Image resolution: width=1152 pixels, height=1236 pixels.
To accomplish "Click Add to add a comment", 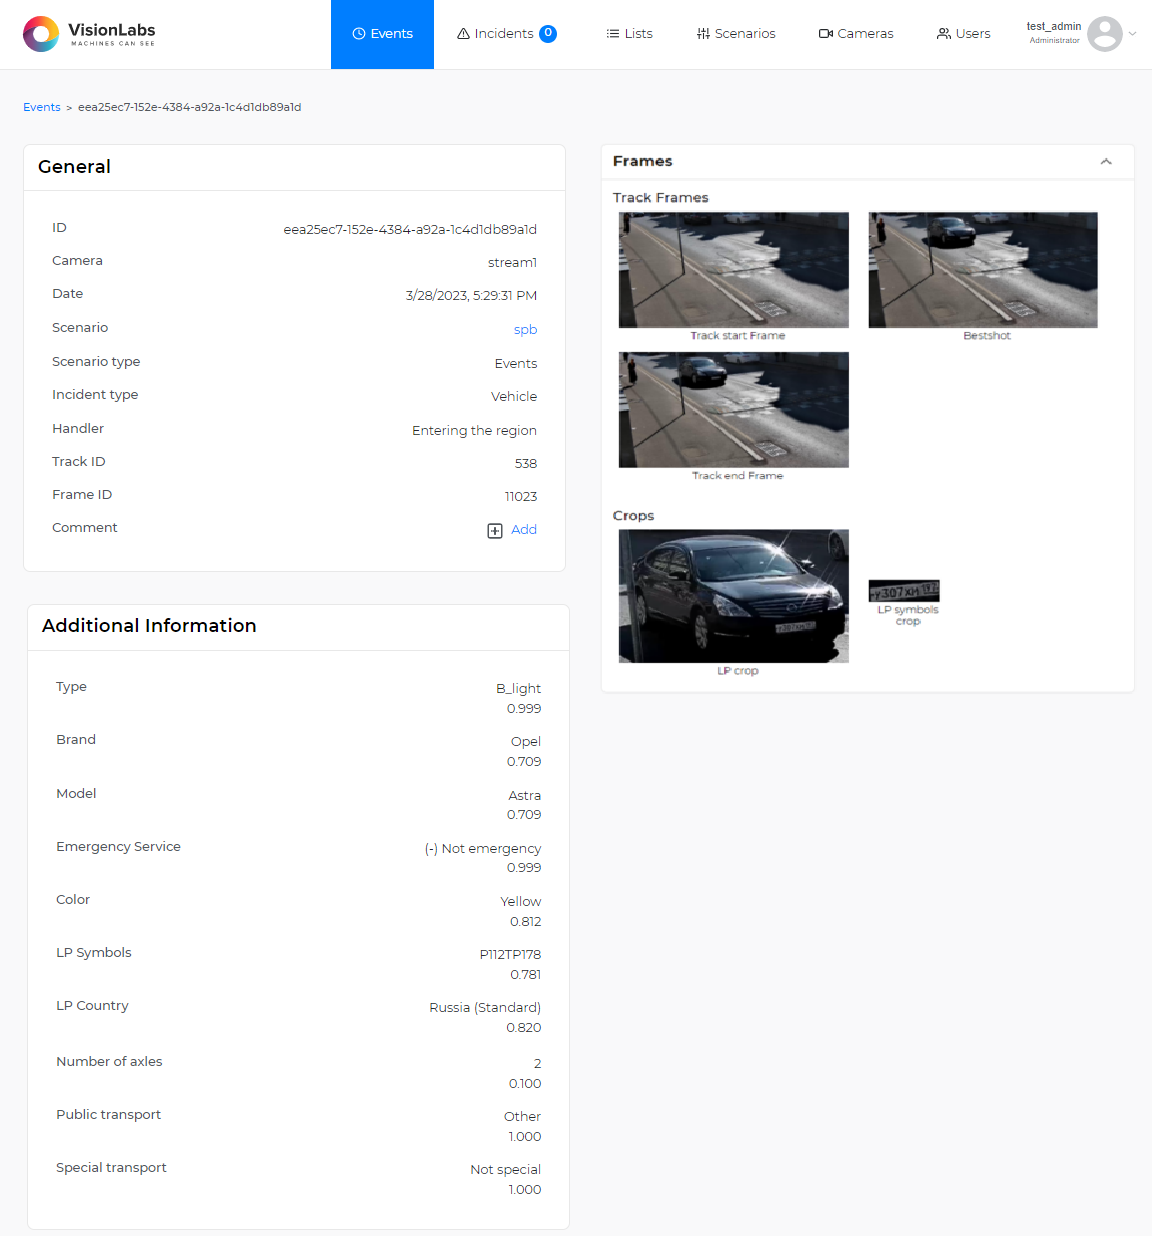I will point(524,530).
